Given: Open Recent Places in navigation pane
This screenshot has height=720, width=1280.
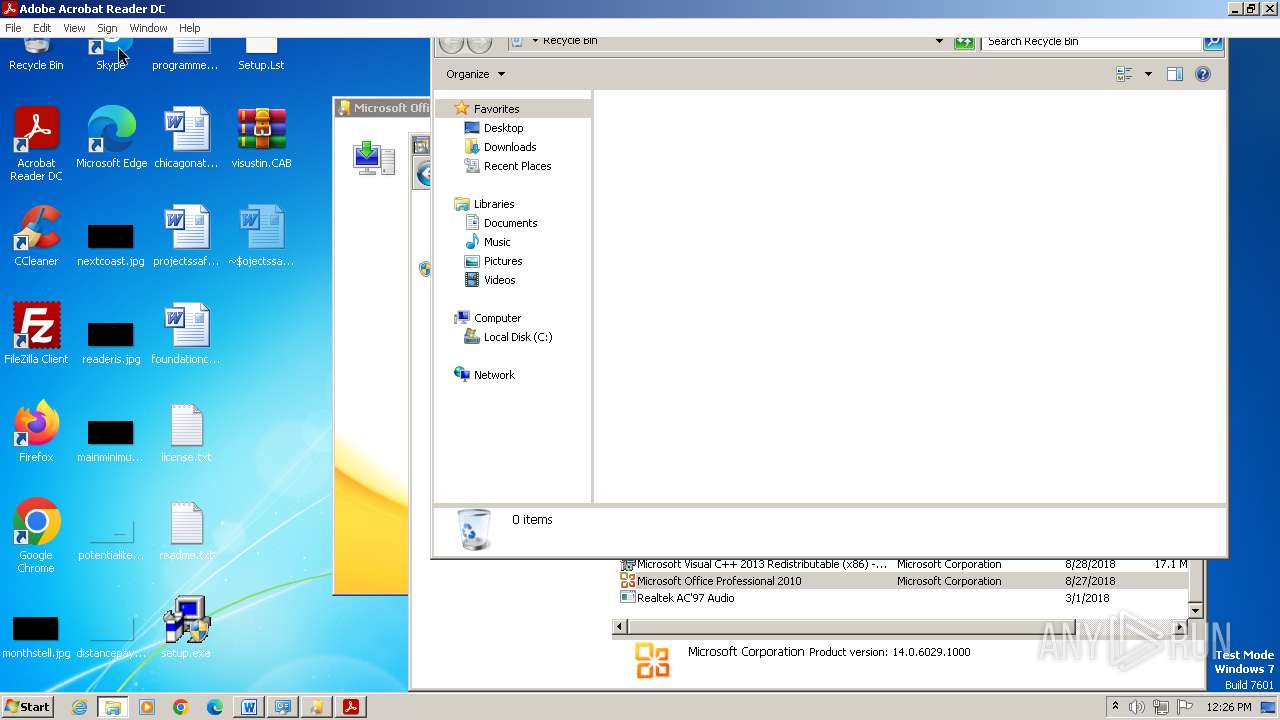Looking at the screenshot, I should (517, 166).
